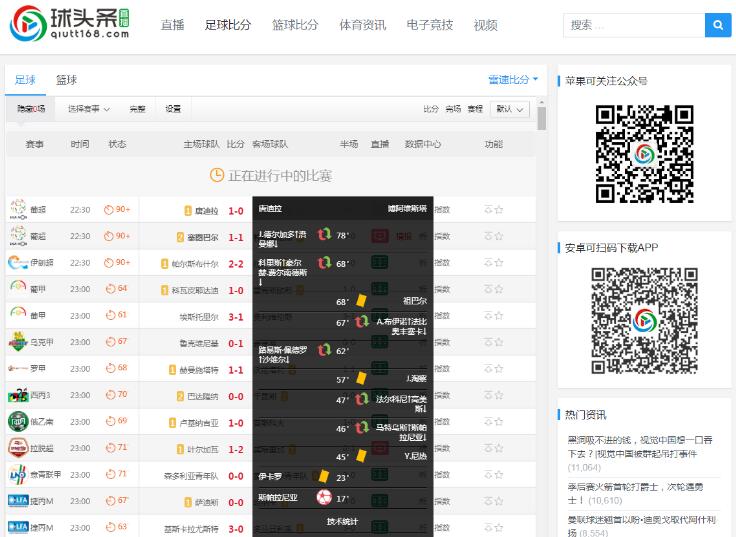Star the 葡甲 match as favorite
The image size is (736, 537).
click(x=499, y=289)
